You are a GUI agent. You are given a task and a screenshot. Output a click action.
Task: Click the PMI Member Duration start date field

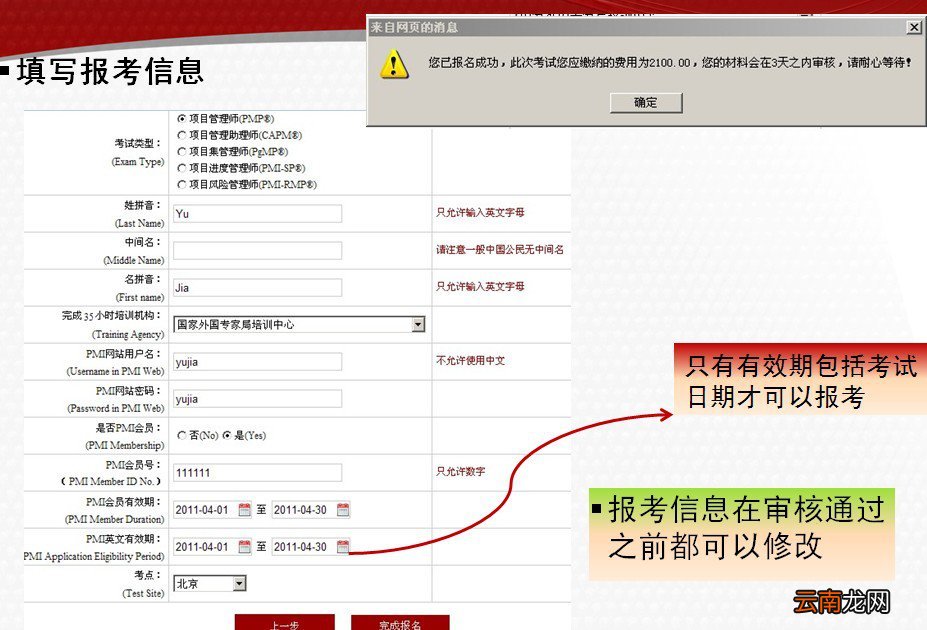tap(205, 510)
